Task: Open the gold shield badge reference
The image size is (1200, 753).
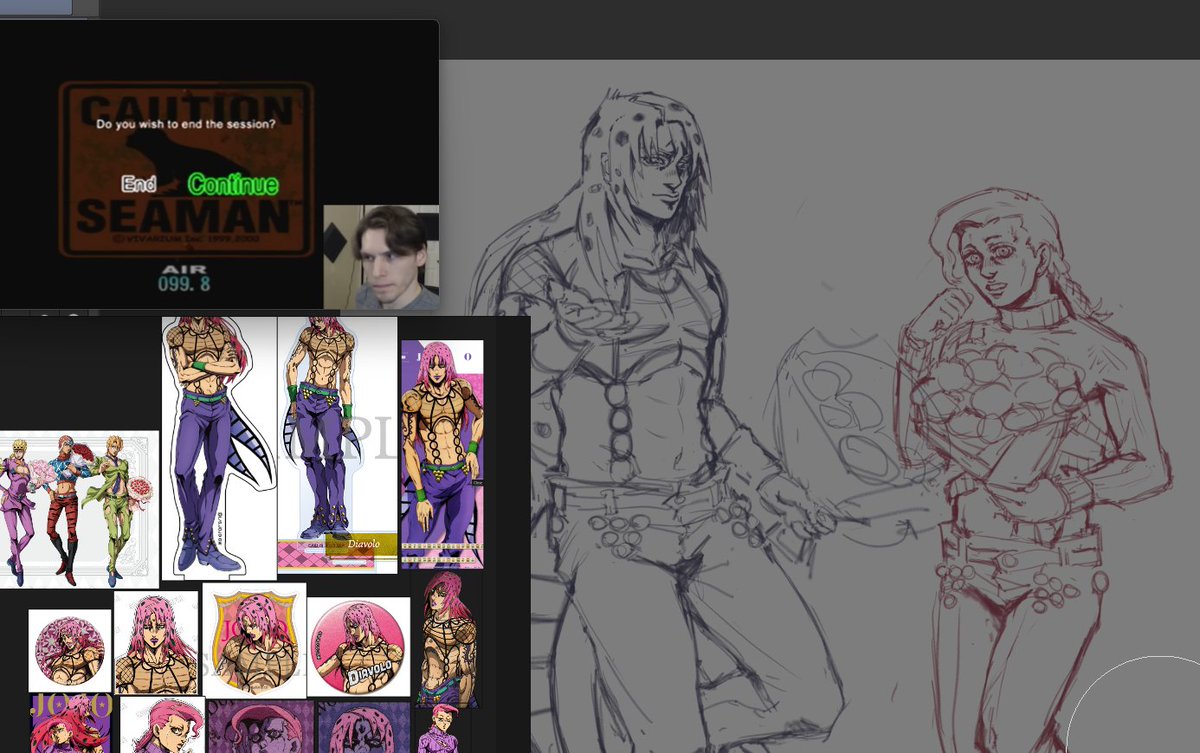Action: pos(254,640)
